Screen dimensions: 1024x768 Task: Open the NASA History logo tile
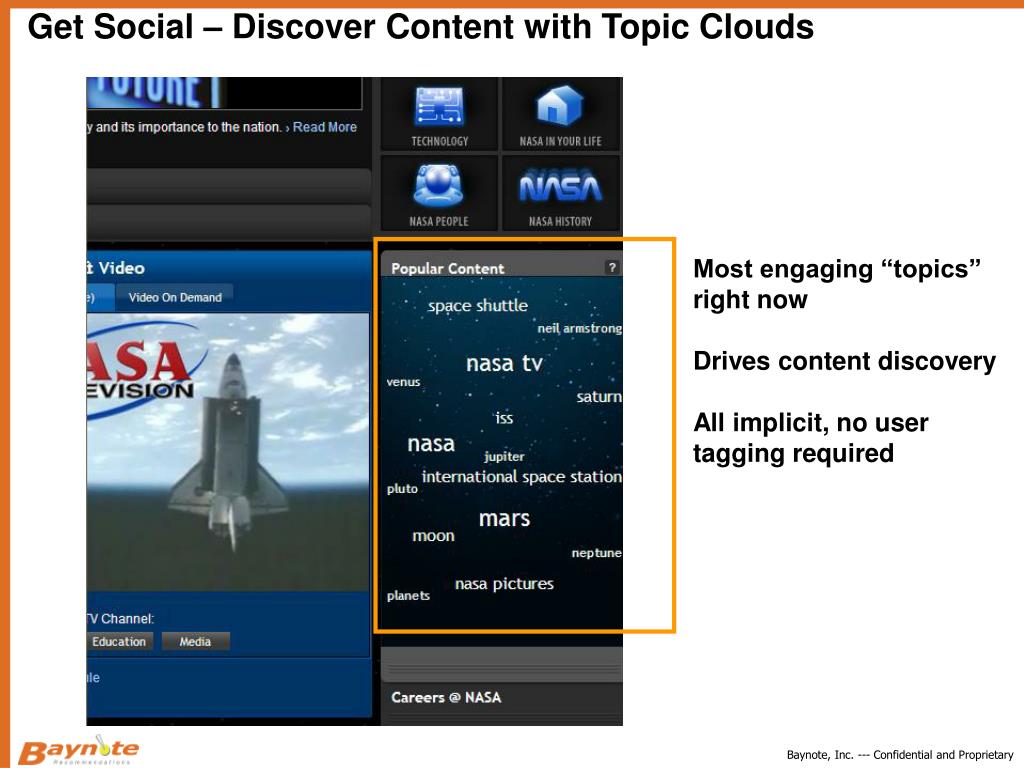coord(560,194)
